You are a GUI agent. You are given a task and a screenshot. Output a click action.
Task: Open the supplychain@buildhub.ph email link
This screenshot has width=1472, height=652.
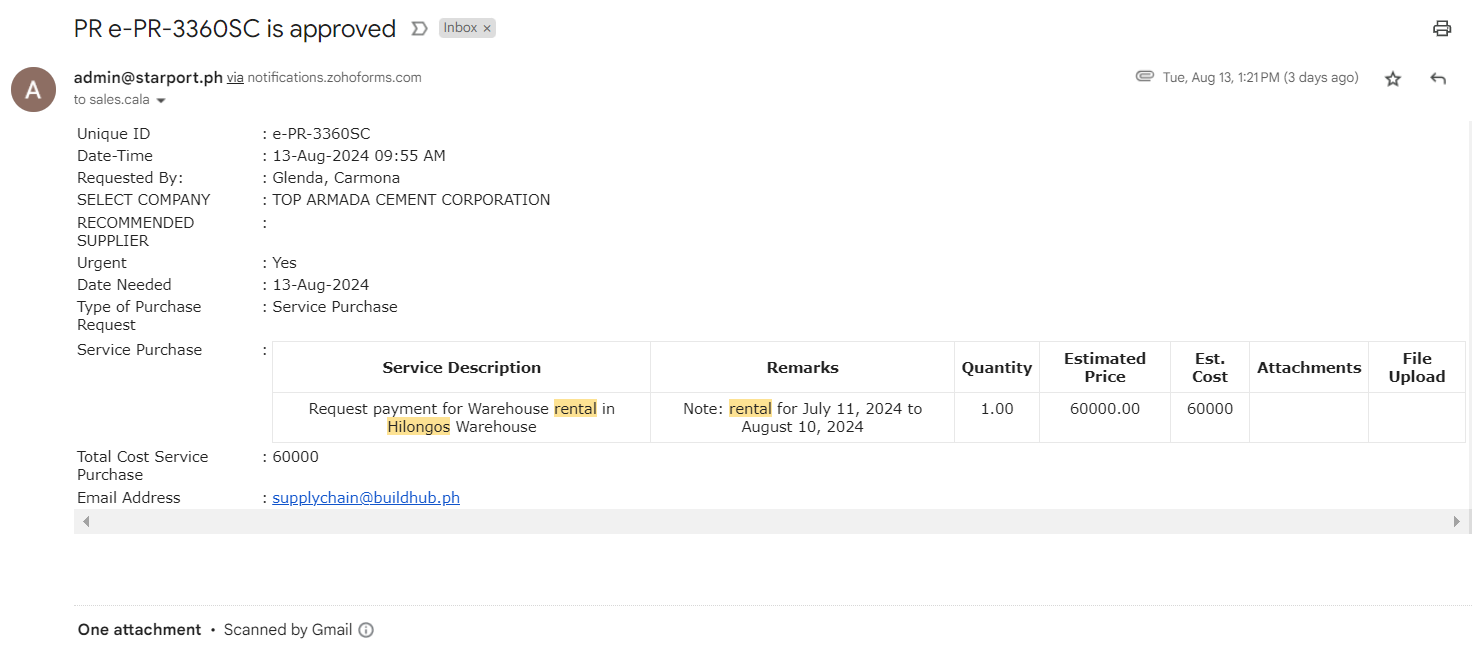pos(366,497)
